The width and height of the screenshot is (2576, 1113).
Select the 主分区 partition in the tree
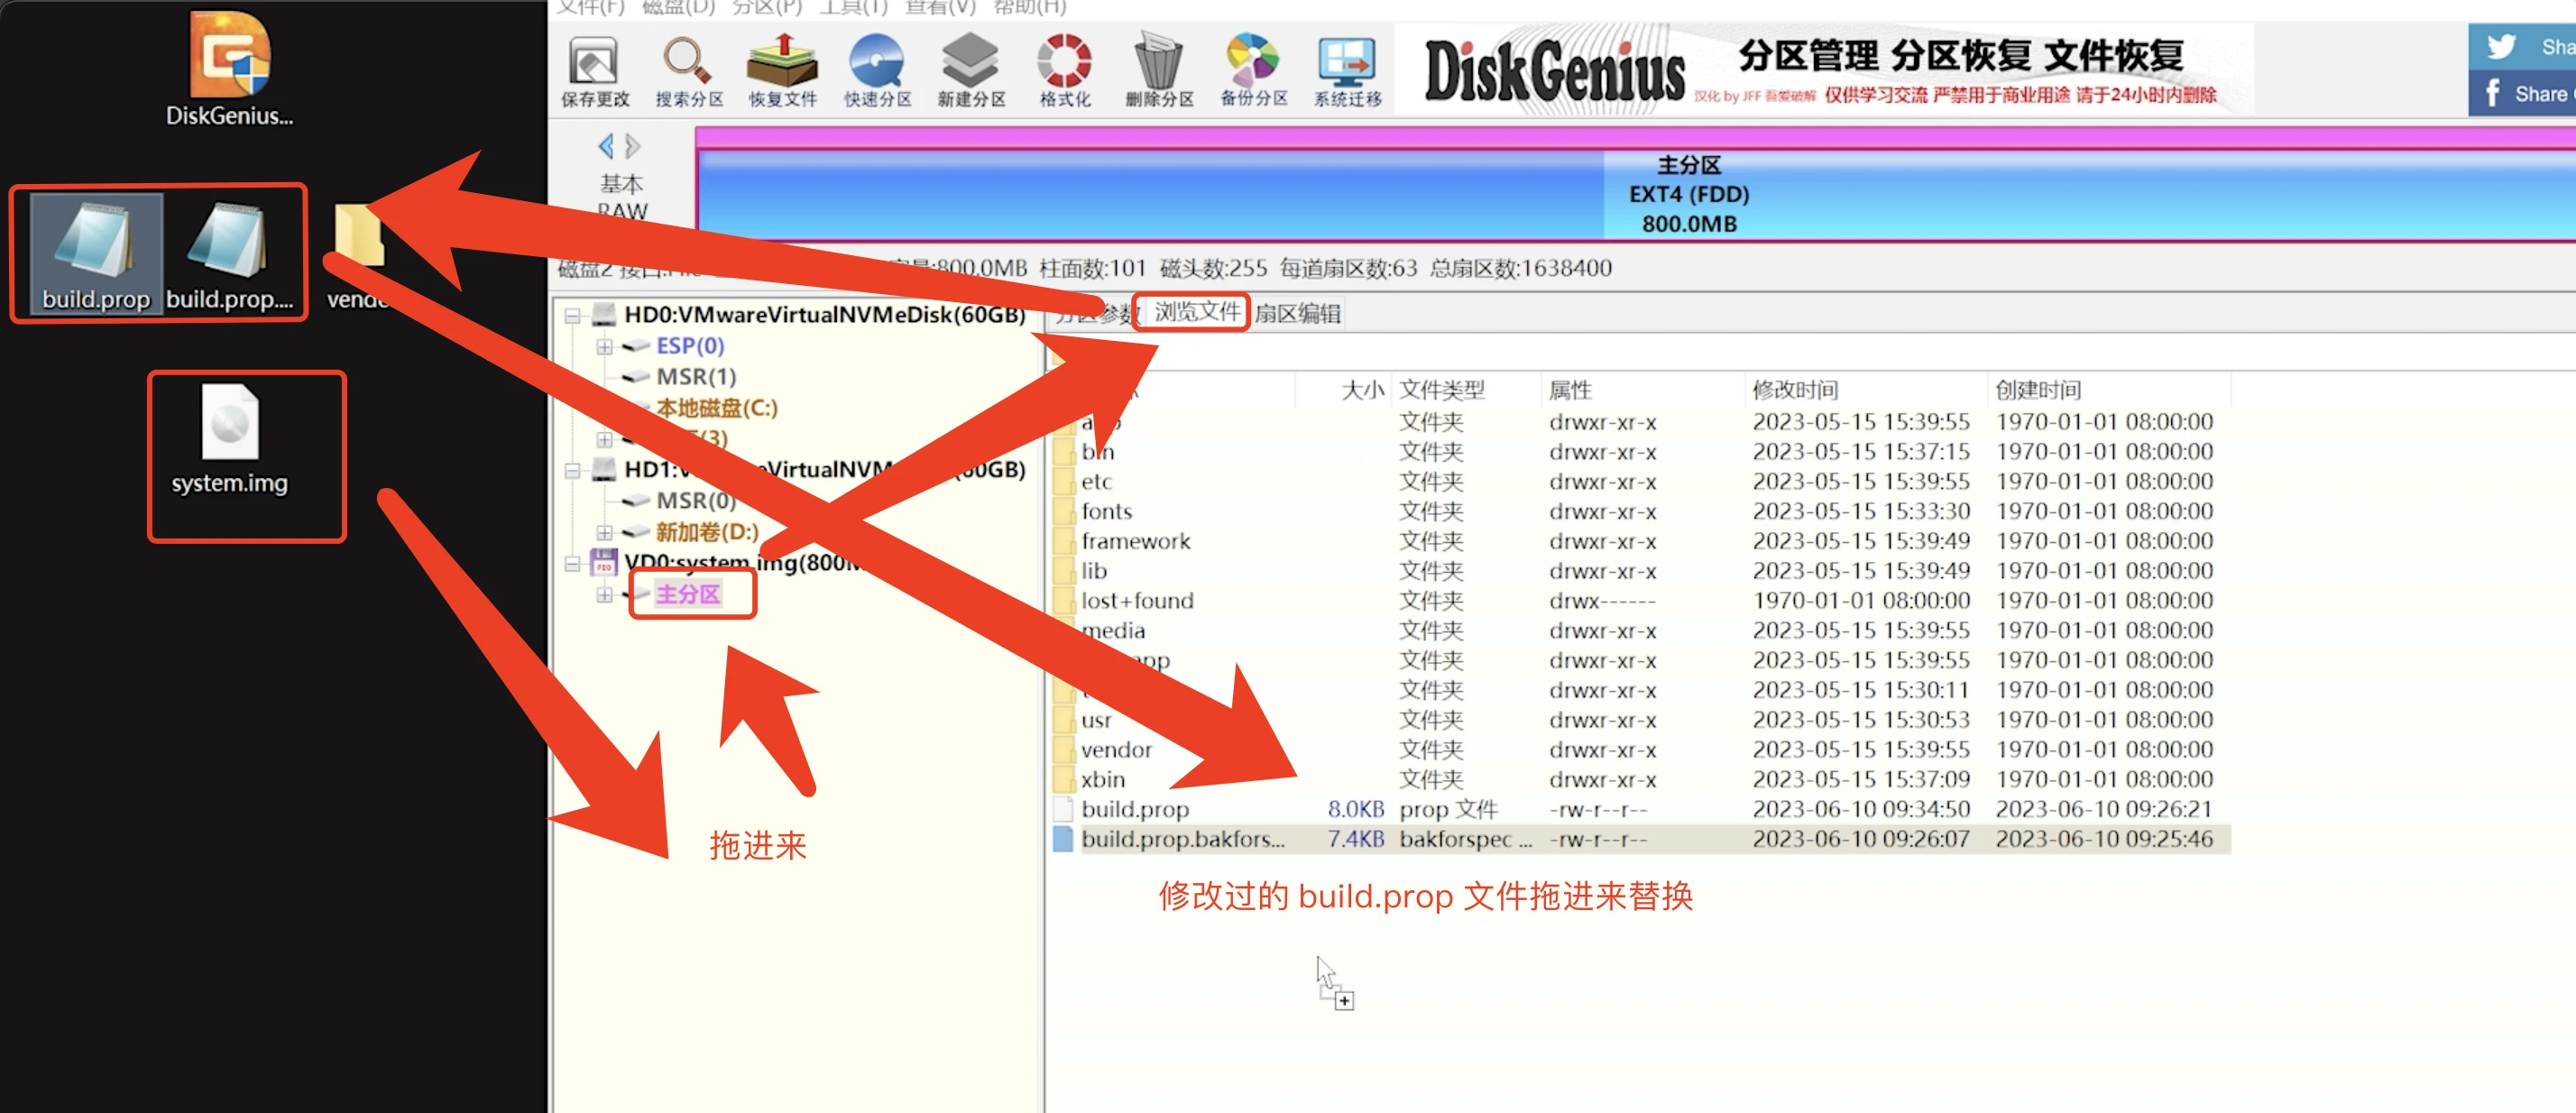tap(692, 594)
